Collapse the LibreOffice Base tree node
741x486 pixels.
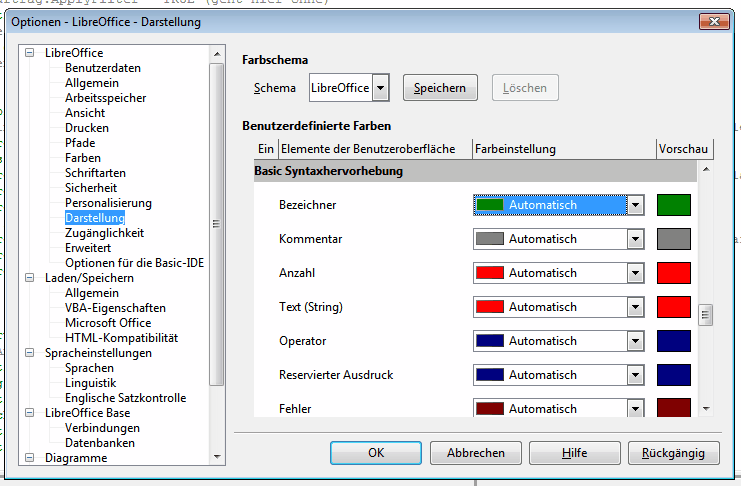pyautogui.click(x=30, y=413)
